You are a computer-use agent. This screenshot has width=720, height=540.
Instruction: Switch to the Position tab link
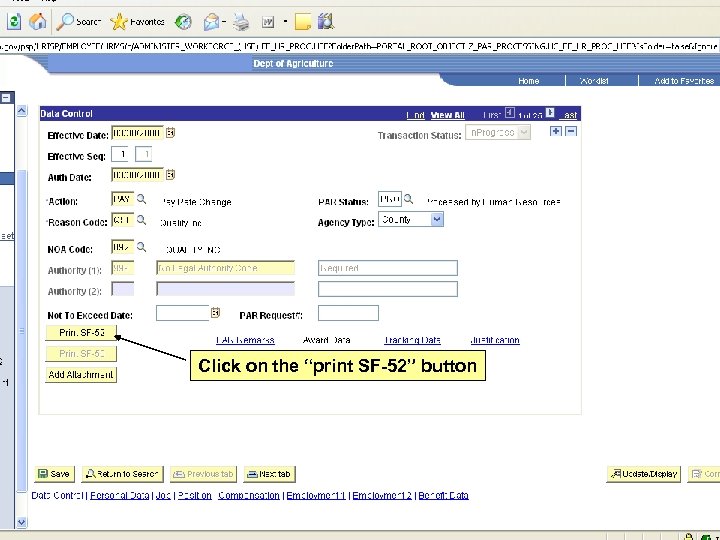pyautogui.click(x=195, y=495)
